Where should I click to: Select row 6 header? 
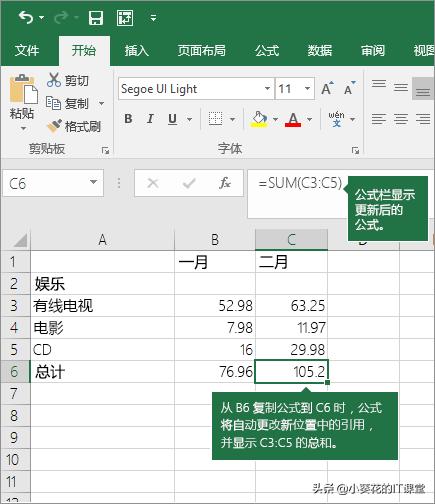click(15, 371)
